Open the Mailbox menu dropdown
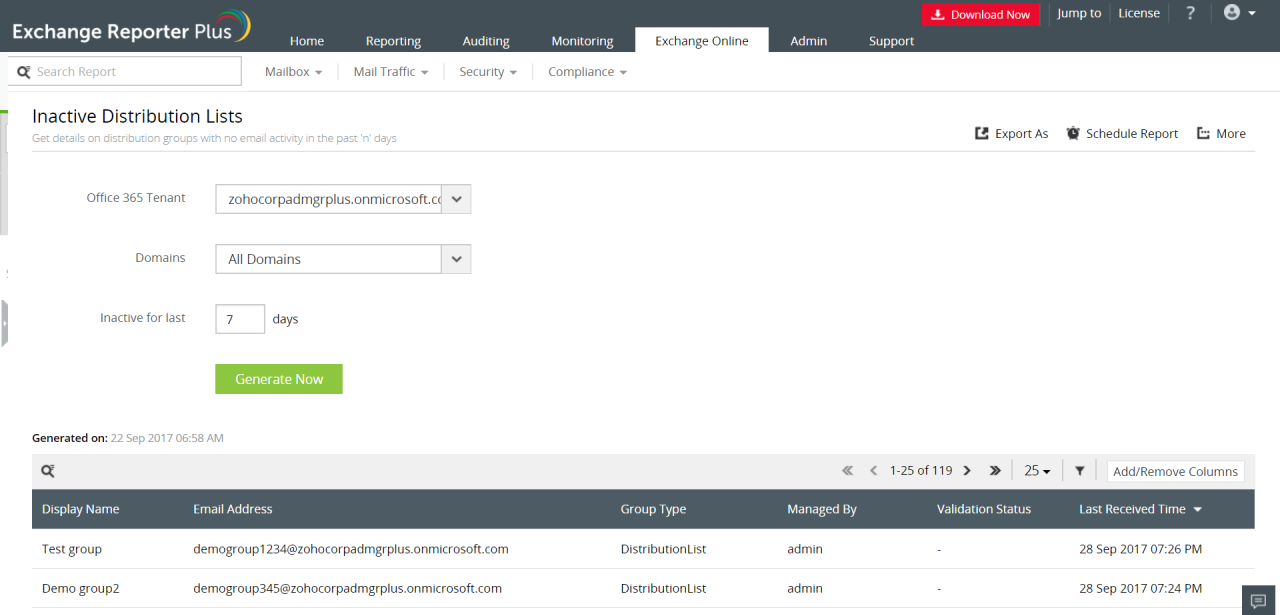Screen dimensions: 1280x615 (x=294, y=72)
